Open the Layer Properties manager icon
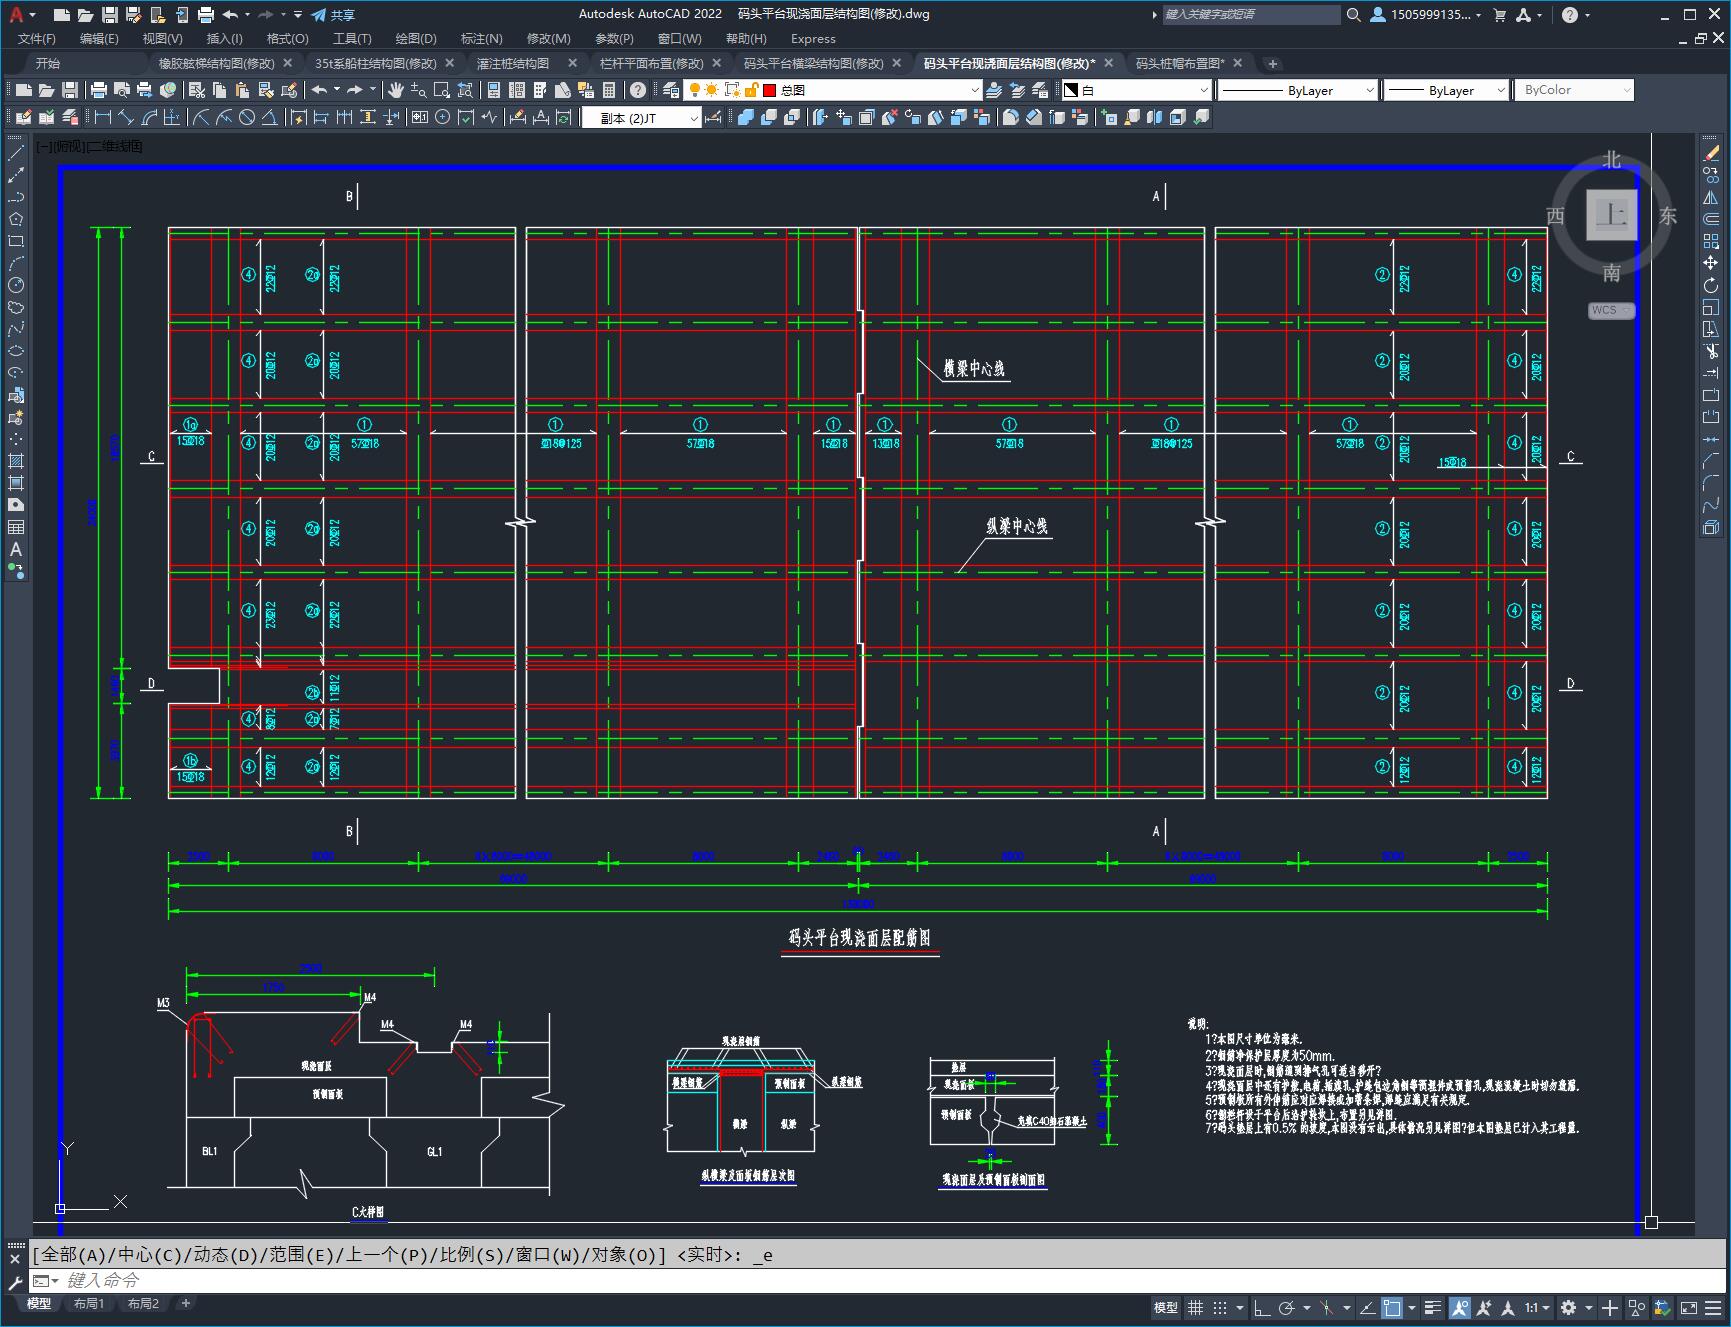The image size is (1731, 1327). (x=671, y=90)
